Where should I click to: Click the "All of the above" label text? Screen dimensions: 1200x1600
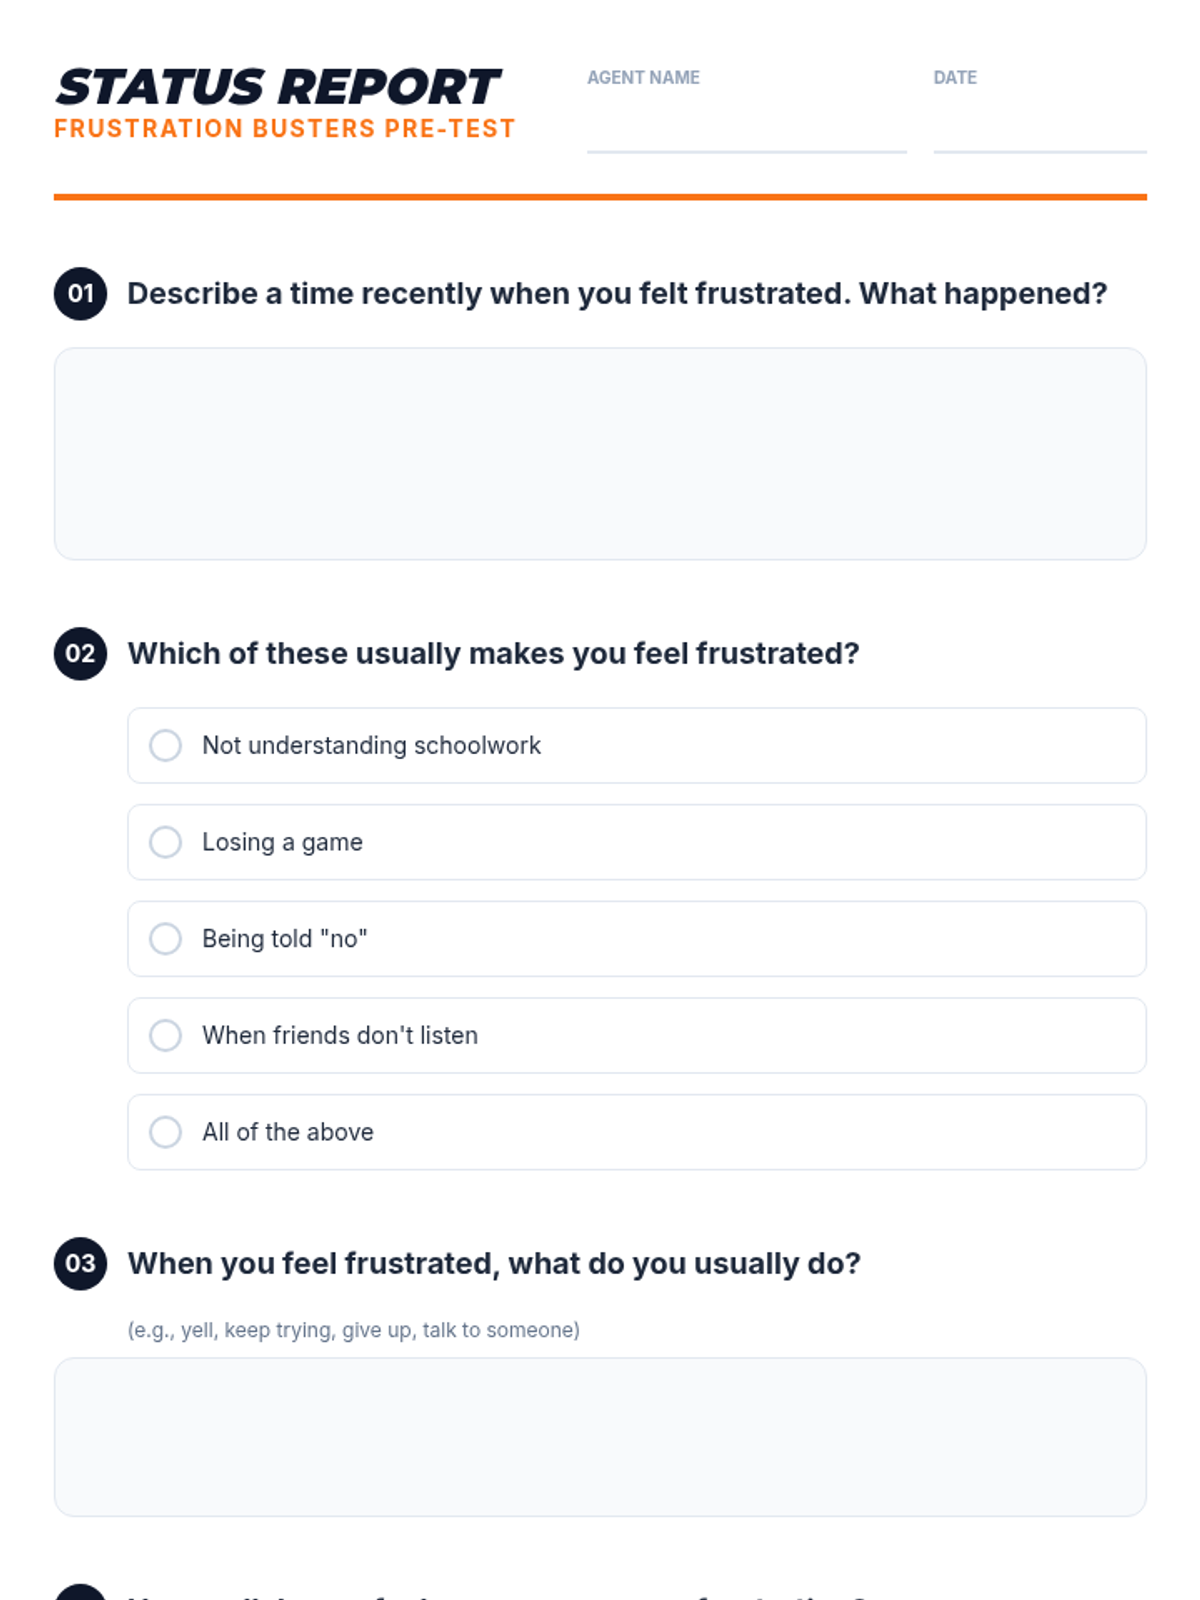point(288,1132)
